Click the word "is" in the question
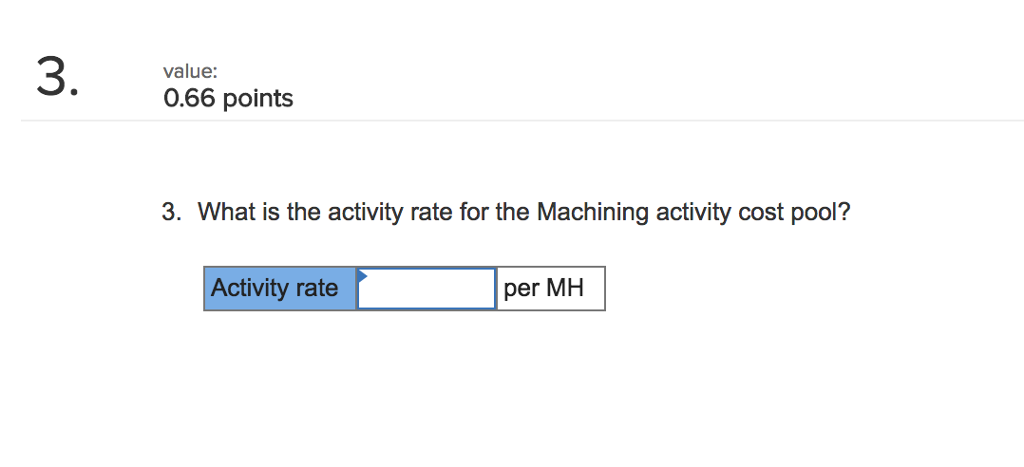The height and width of the screenshot is (467, 1024). (x=265, y=212)
